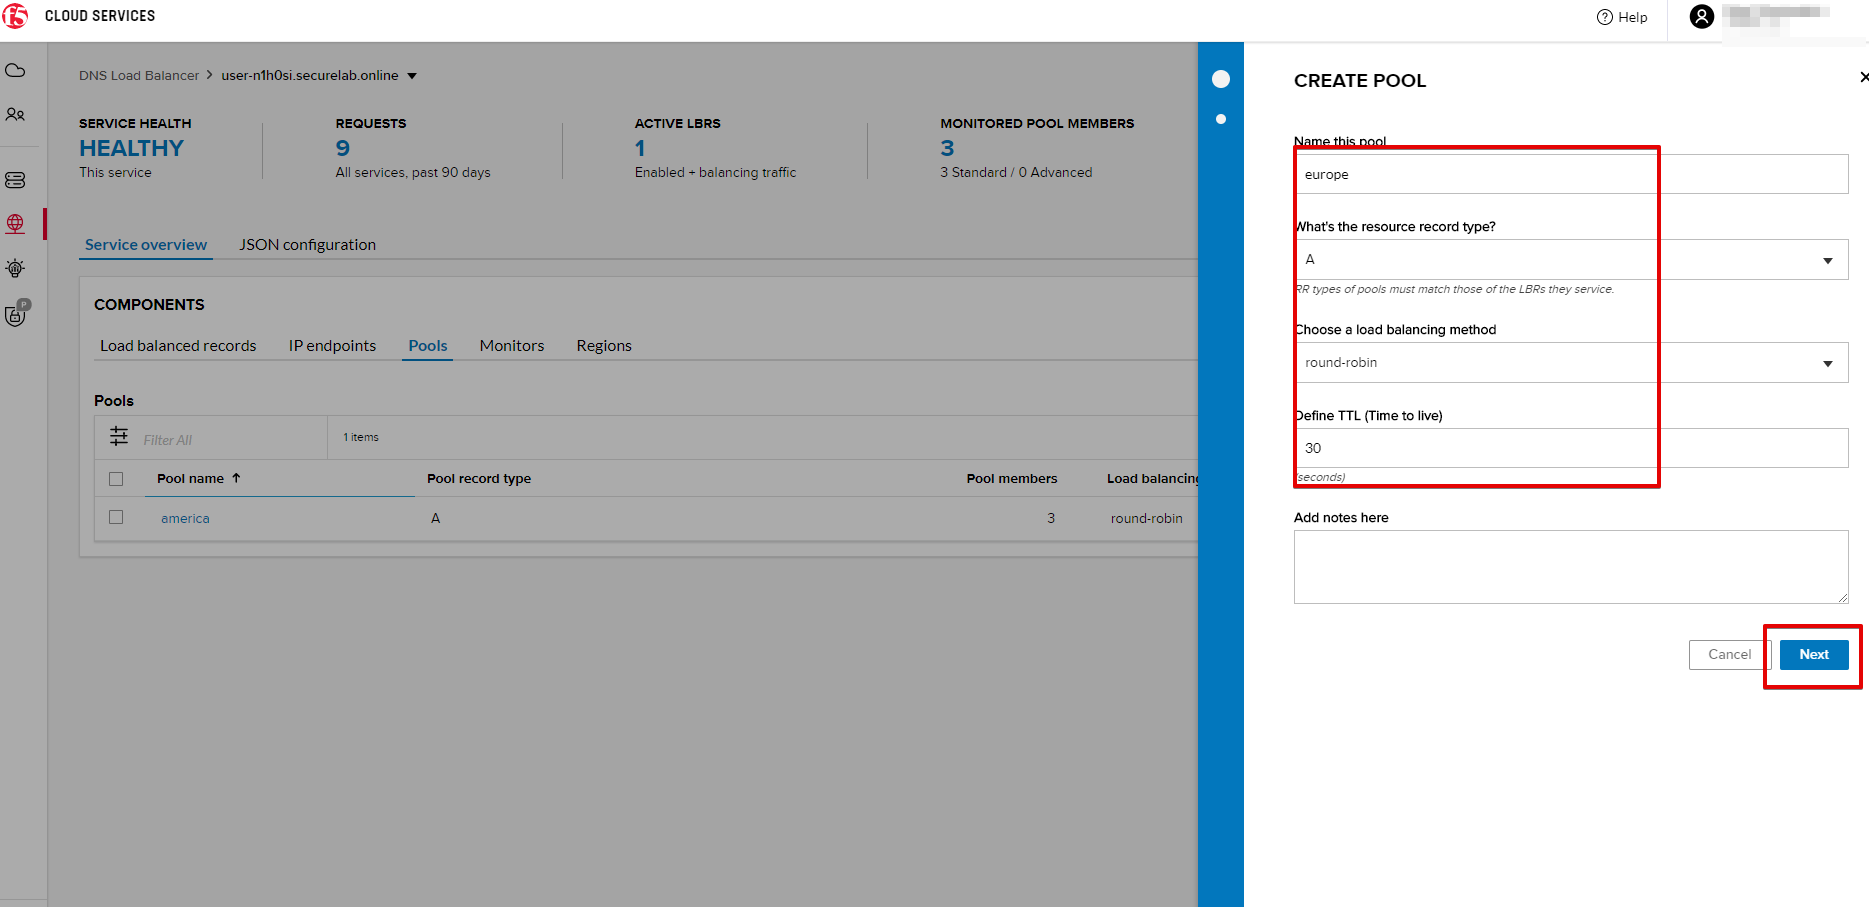Check the america pool row checkbox

116,517
